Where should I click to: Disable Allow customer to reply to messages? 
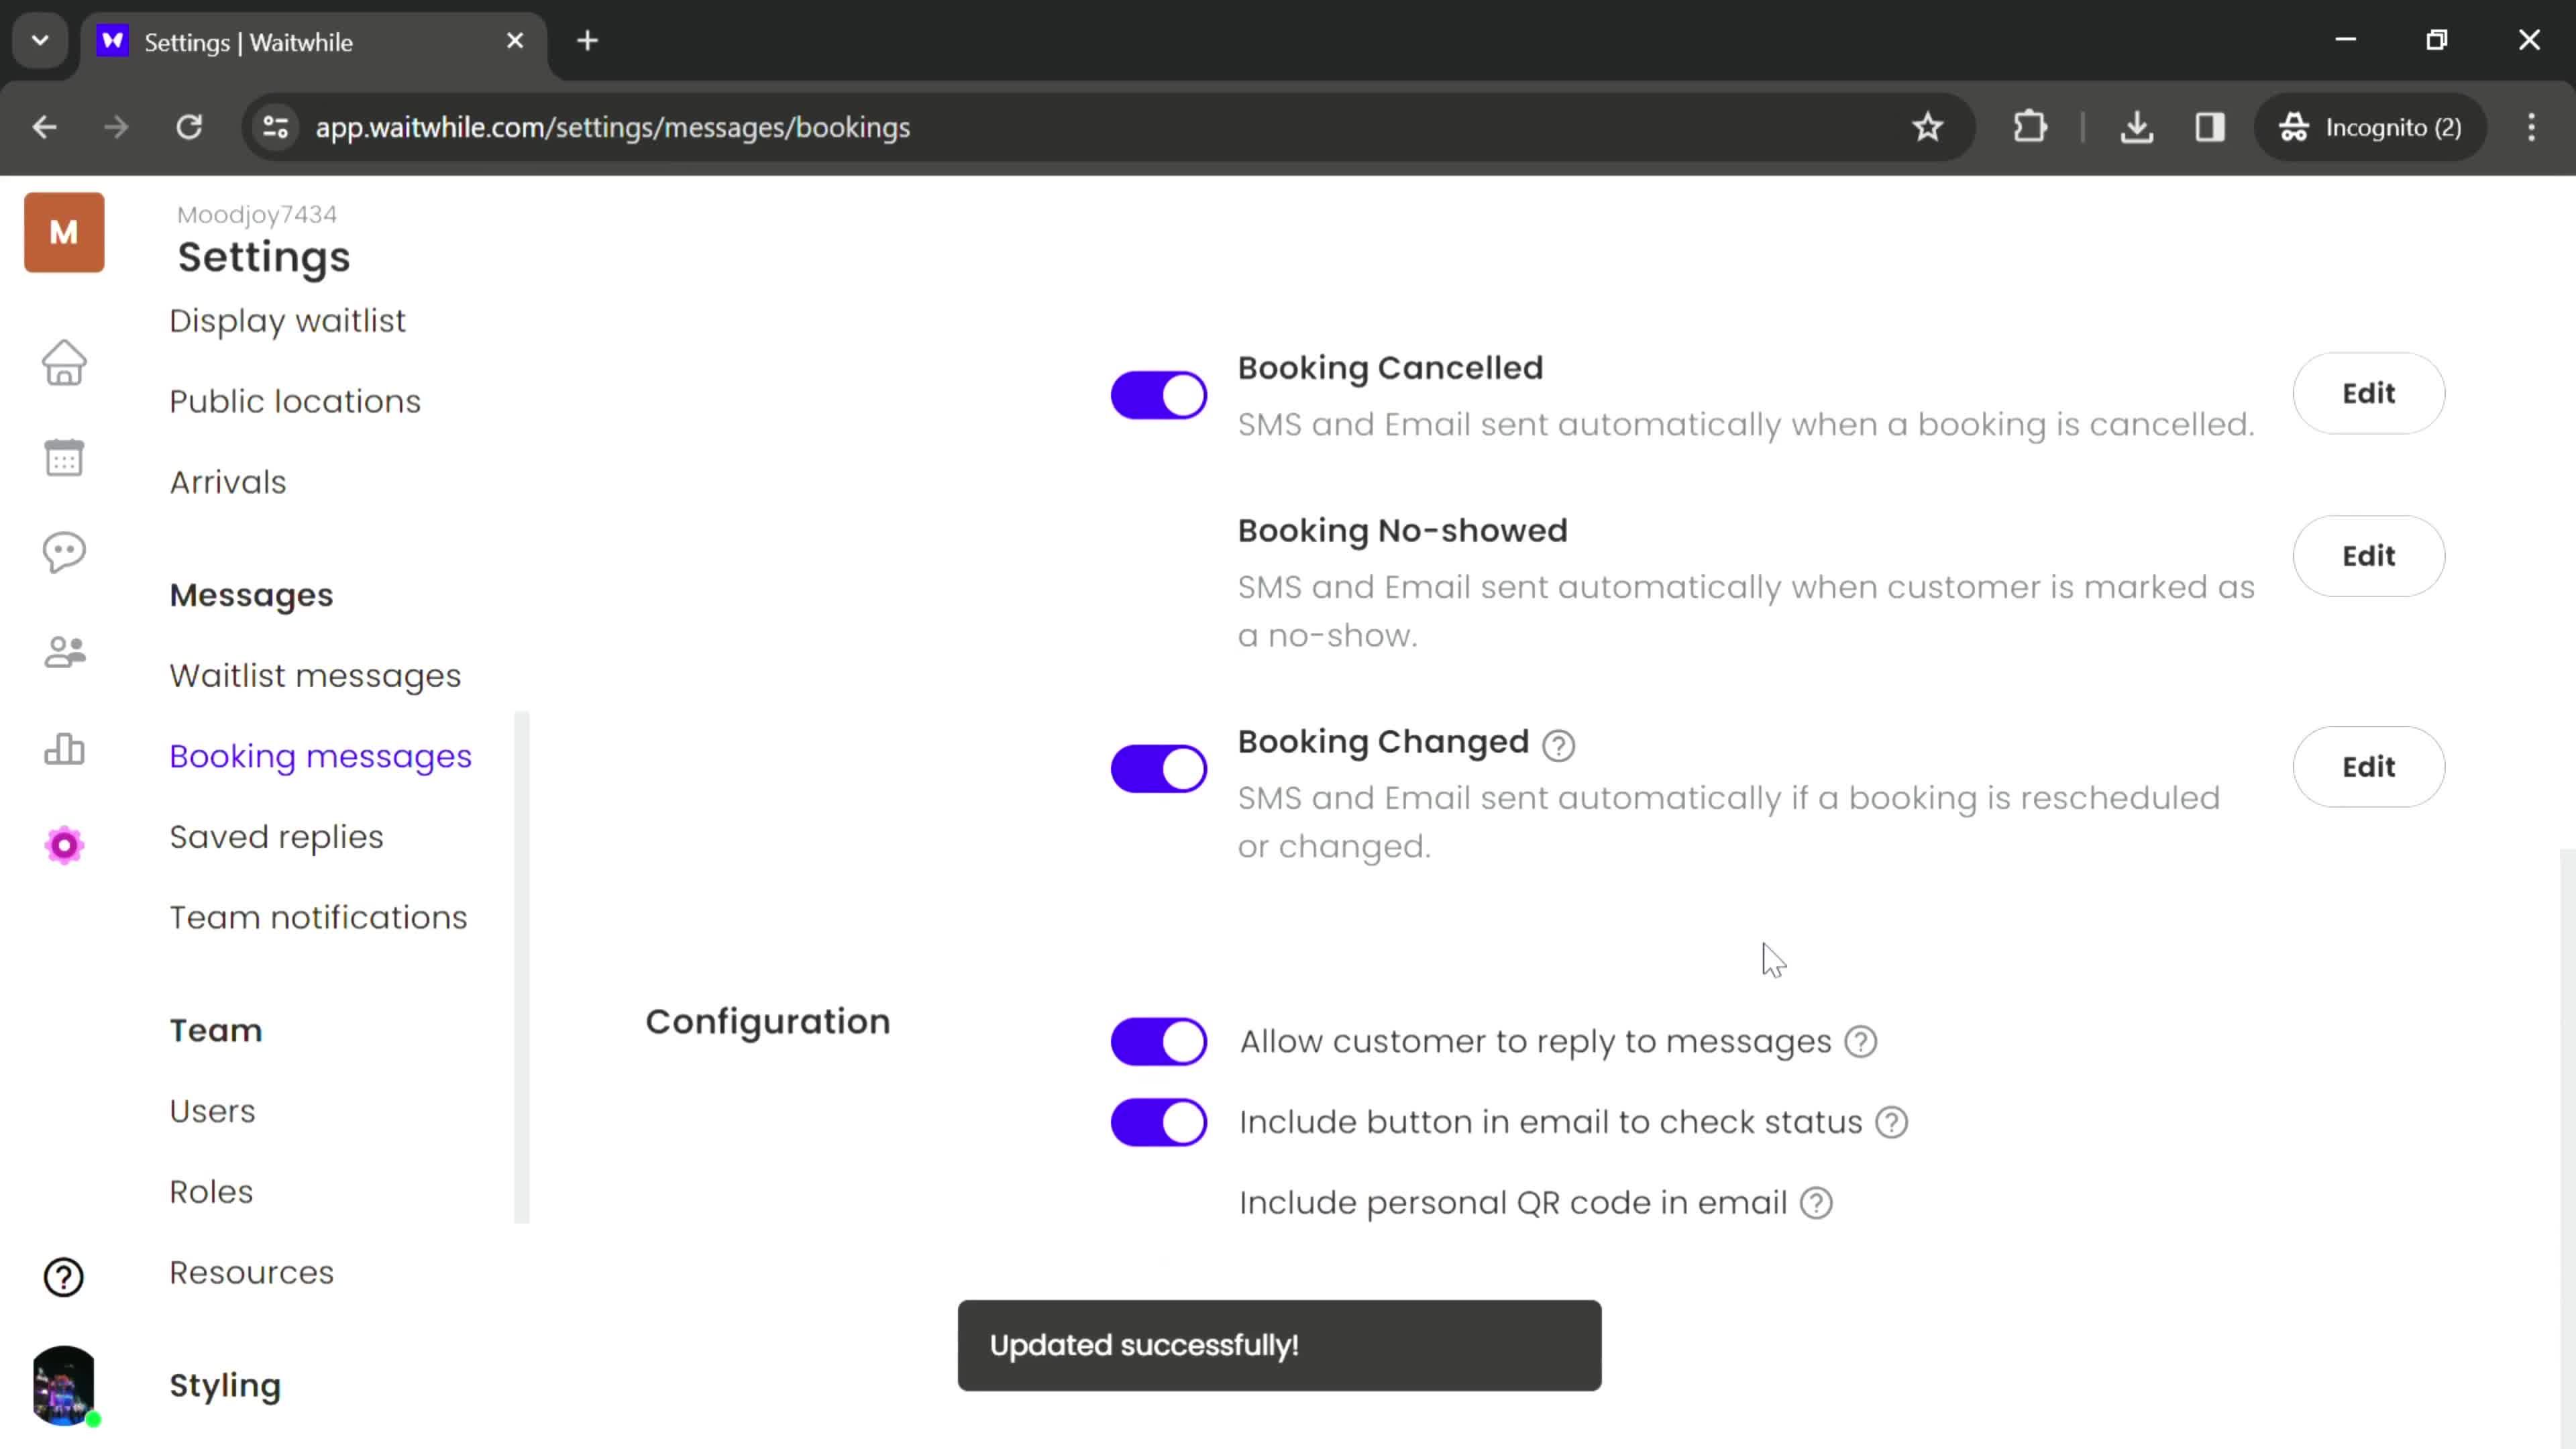pyautogui.click(x=1159, y=1042)
